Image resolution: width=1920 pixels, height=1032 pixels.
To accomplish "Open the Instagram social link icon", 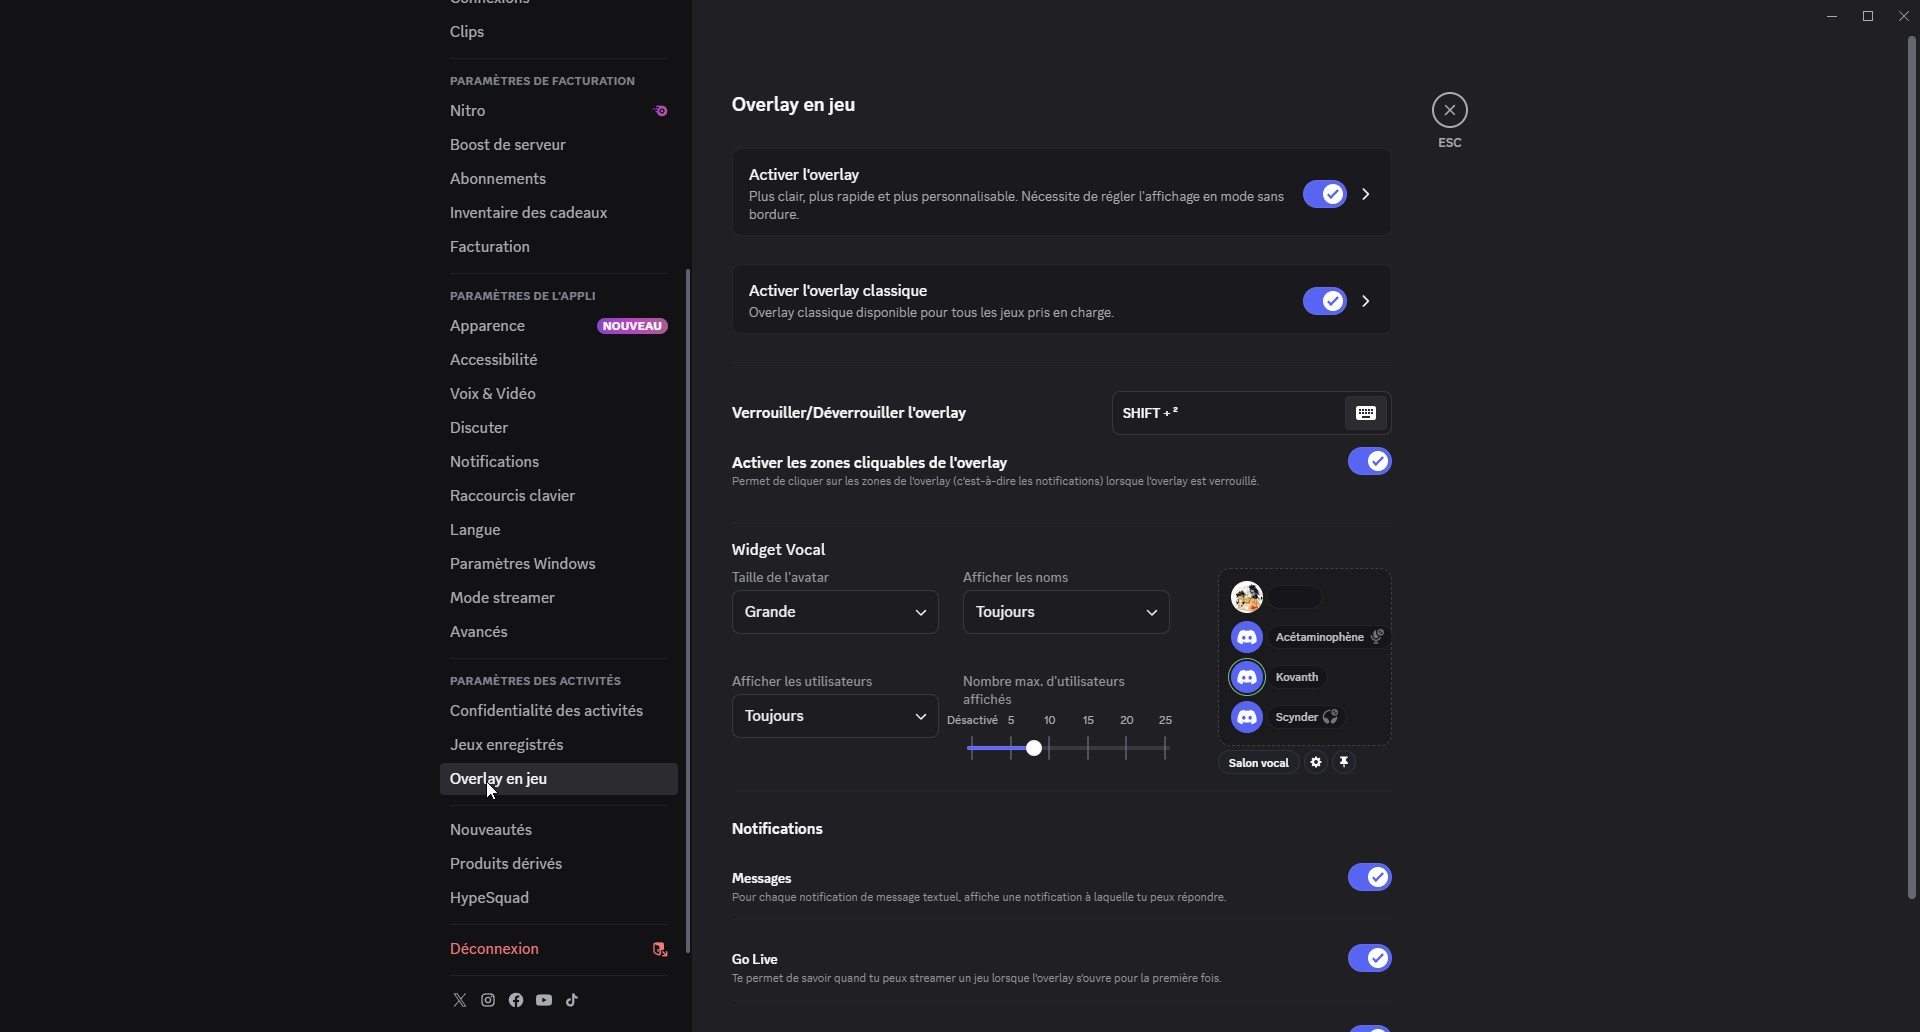I will tap(488, 1000).
